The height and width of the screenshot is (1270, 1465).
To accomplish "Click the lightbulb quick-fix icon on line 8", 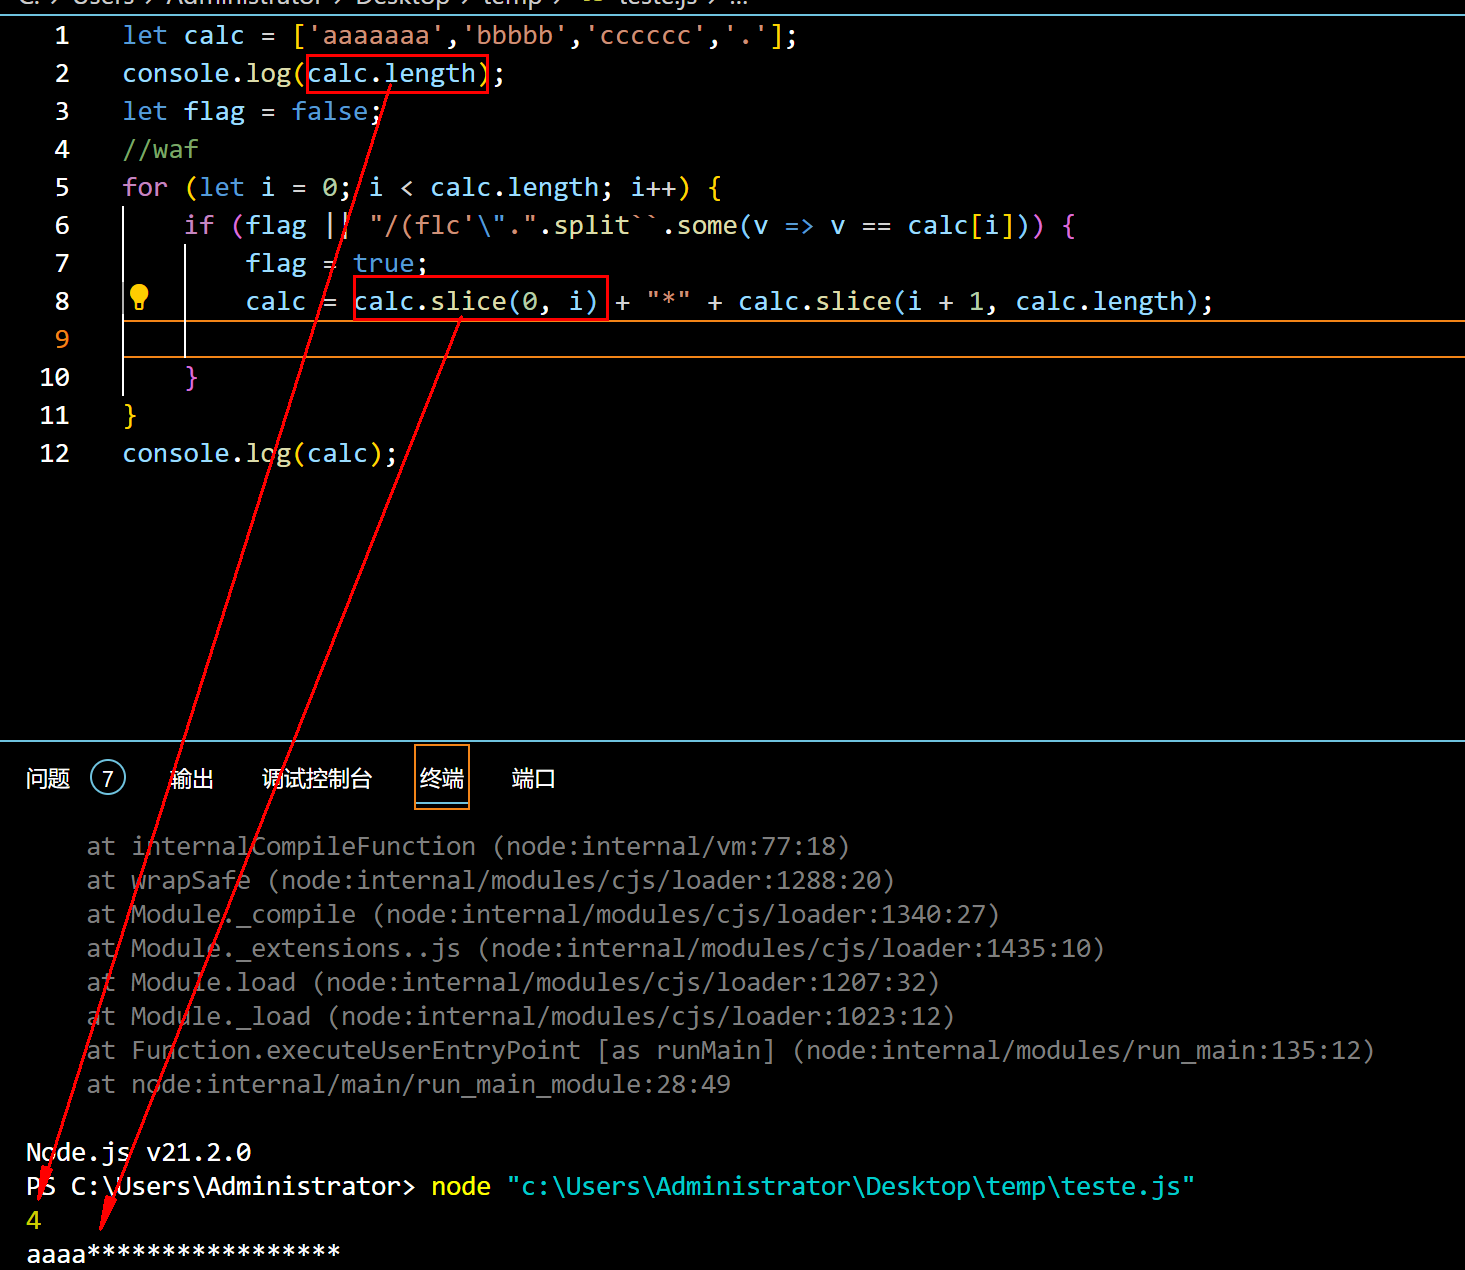I will pos(139,297).
